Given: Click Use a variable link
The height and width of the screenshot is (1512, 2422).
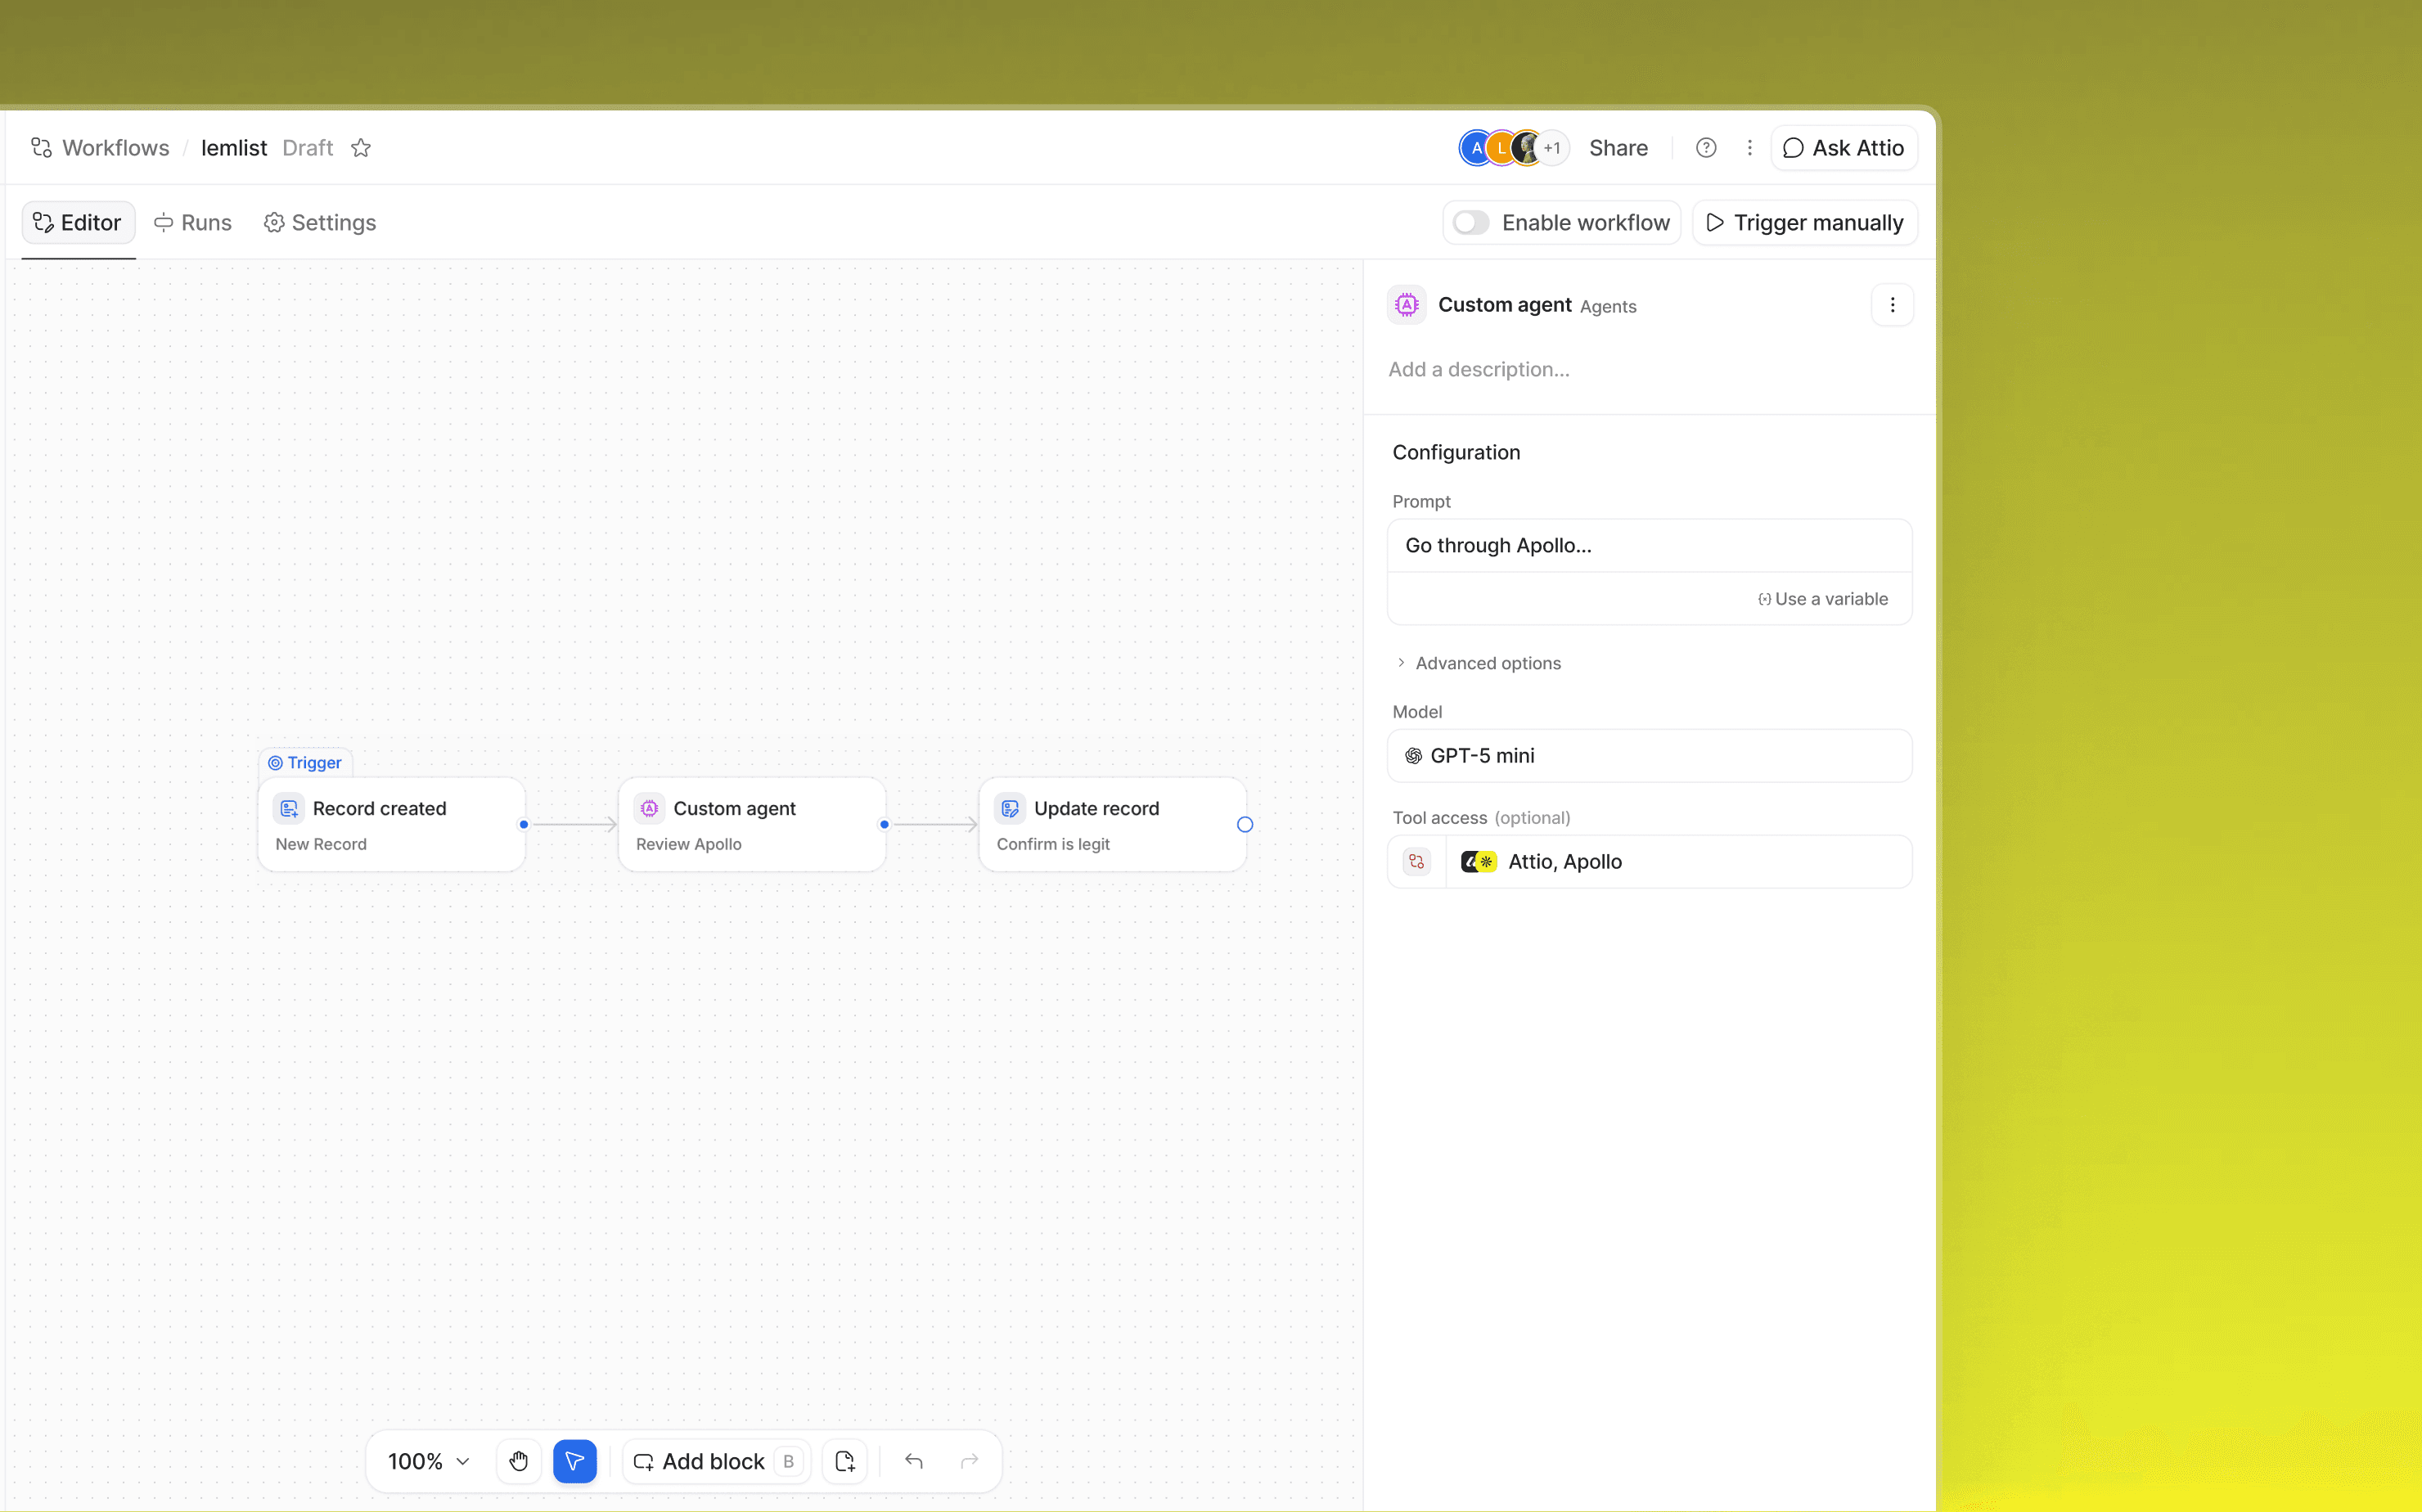Looking at the screenshot, I should pyautogui.click(x=1823, y=598).
